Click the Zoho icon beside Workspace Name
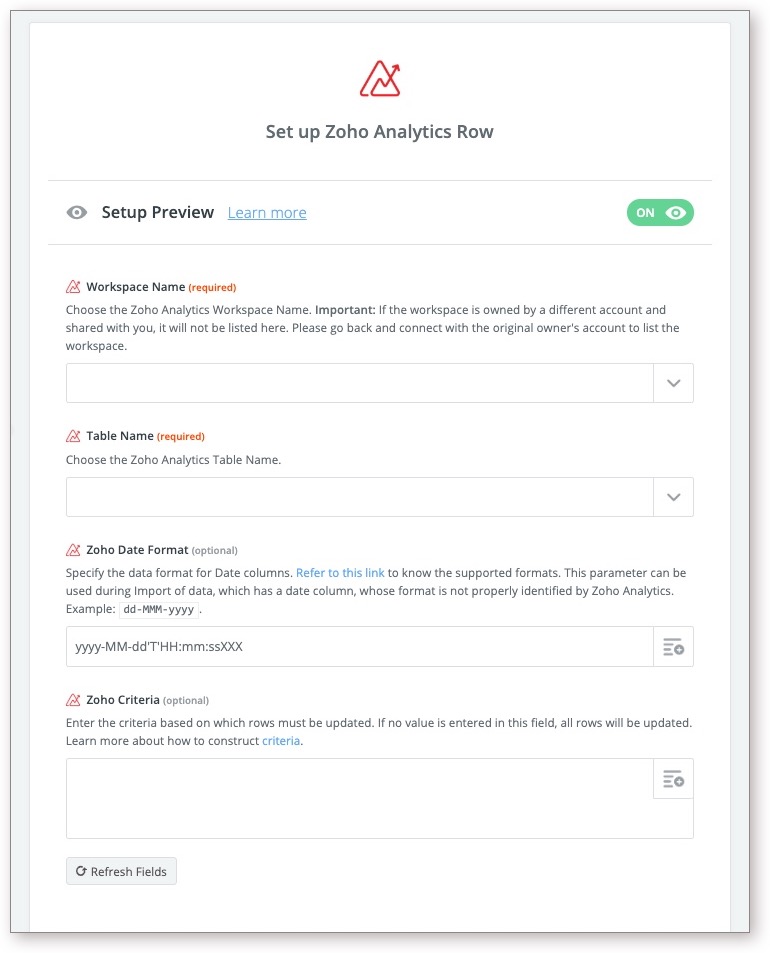This screenshot has width=770, height=953. point(73,287)
